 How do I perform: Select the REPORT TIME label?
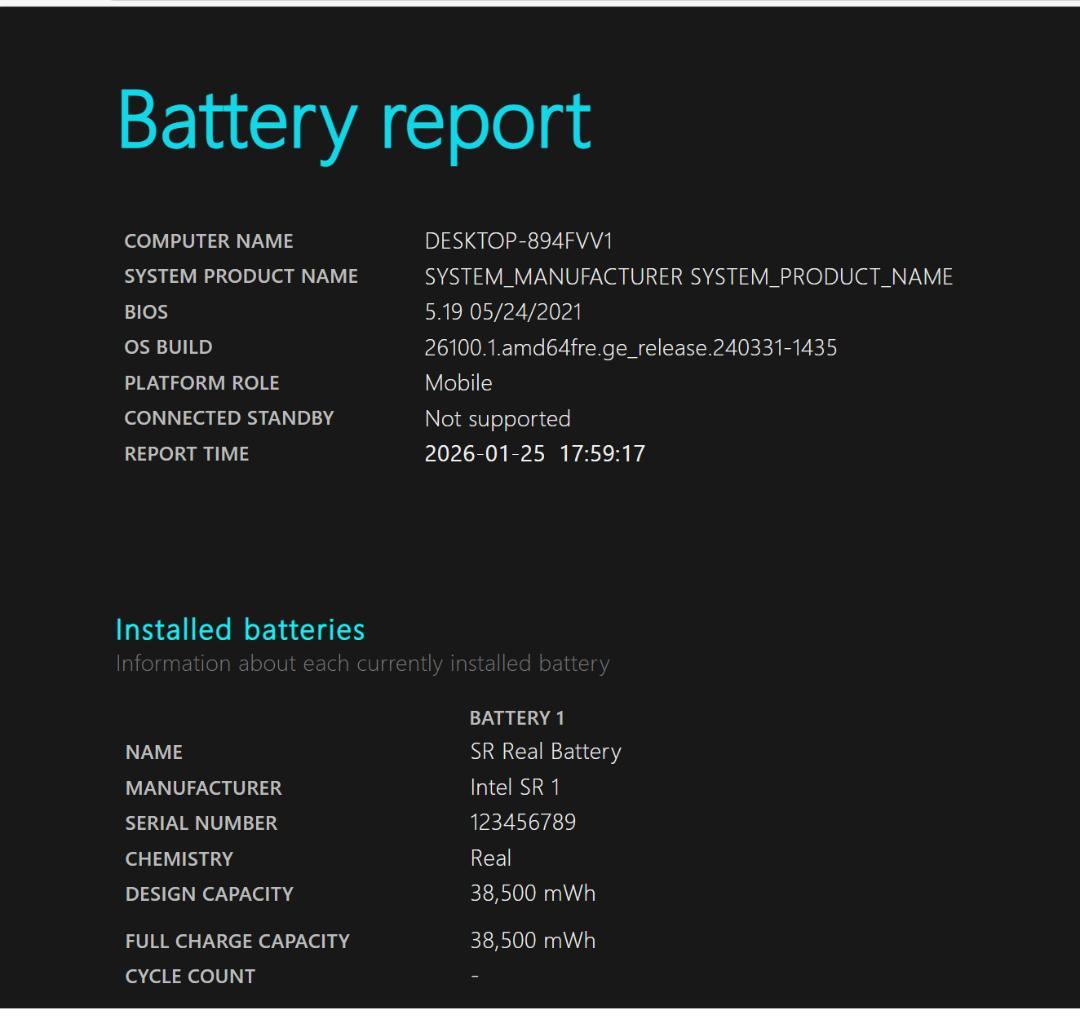[x=186, y=454]
